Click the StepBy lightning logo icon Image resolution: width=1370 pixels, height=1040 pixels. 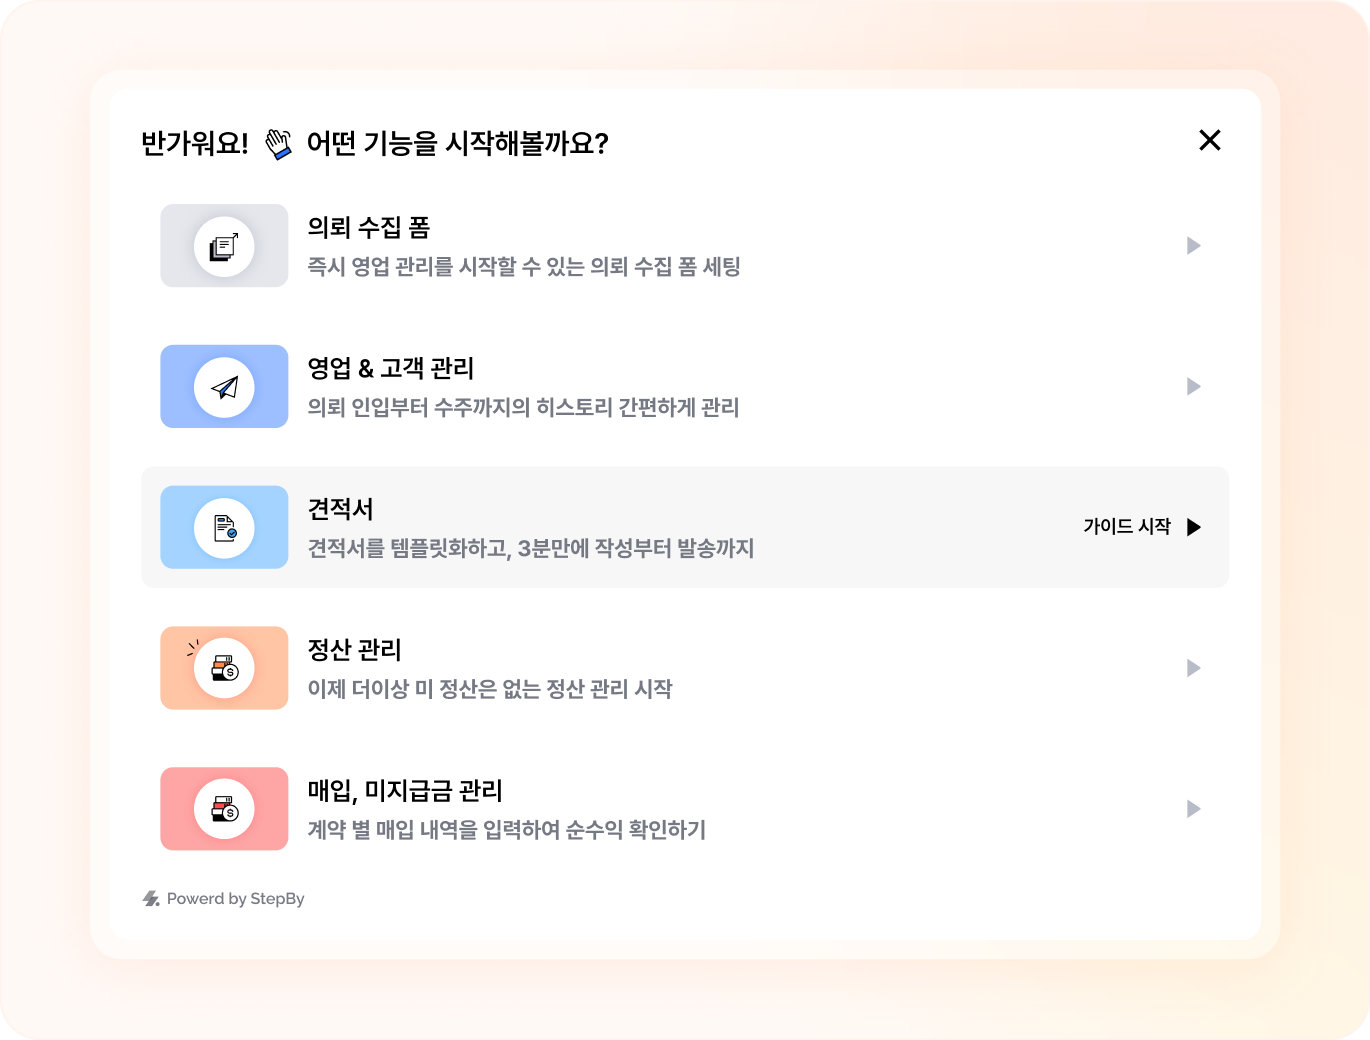pos(151,899)
